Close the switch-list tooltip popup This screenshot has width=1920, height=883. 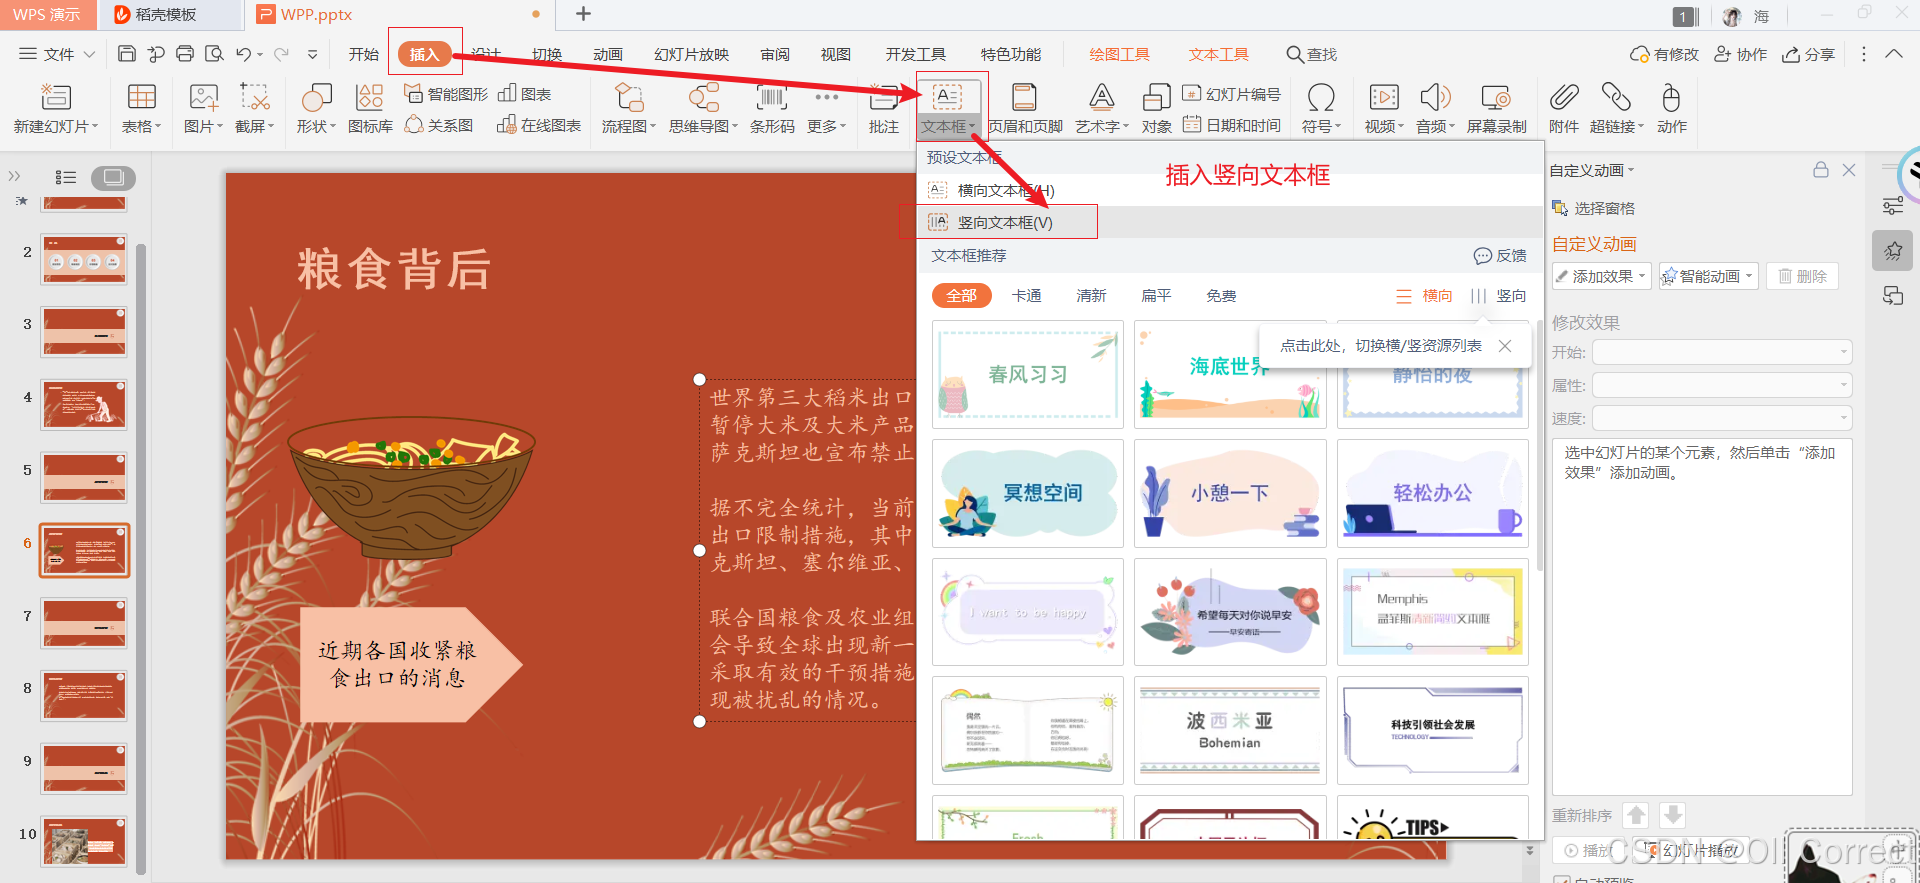(x=1505, y=346)
